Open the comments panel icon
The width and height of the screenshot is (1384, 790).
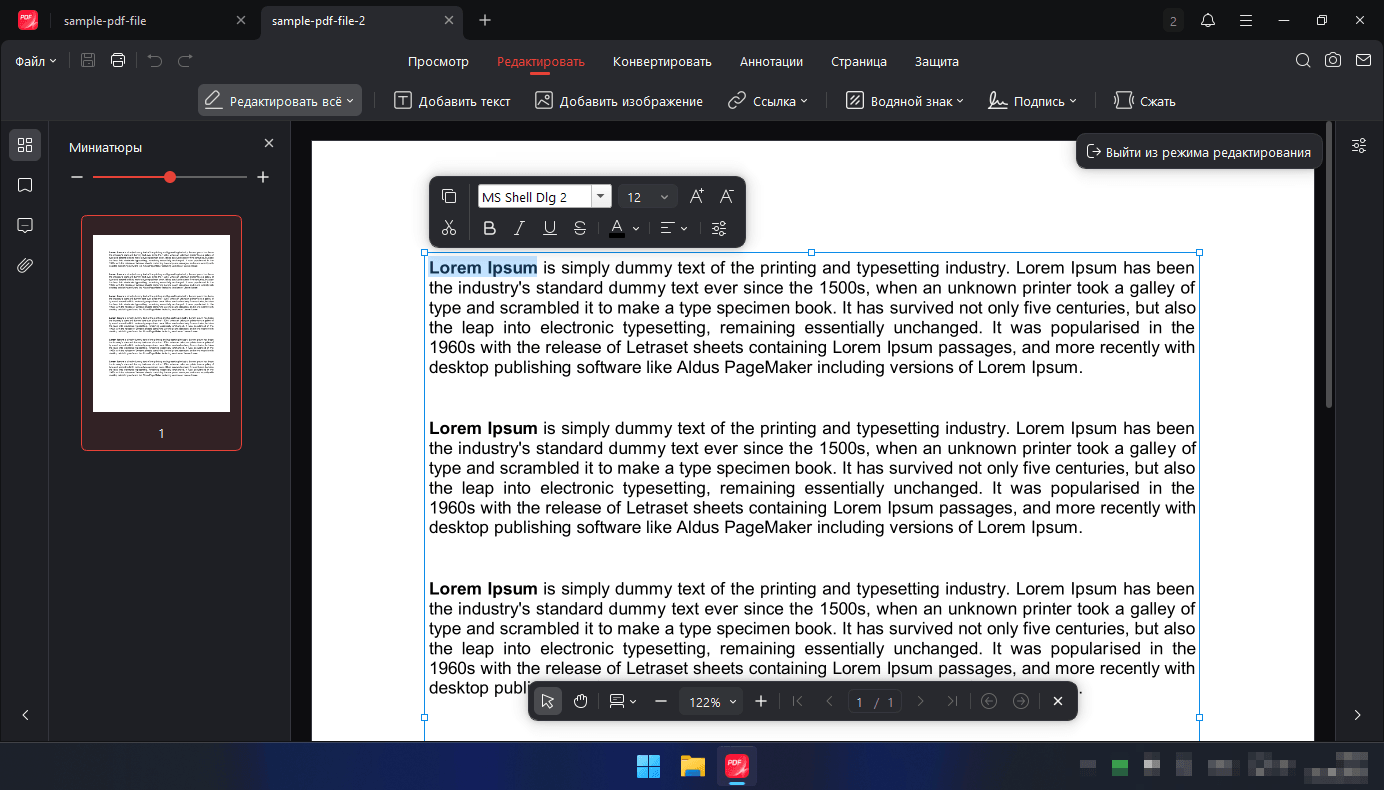pyautogui.click(x=25, y=225)
